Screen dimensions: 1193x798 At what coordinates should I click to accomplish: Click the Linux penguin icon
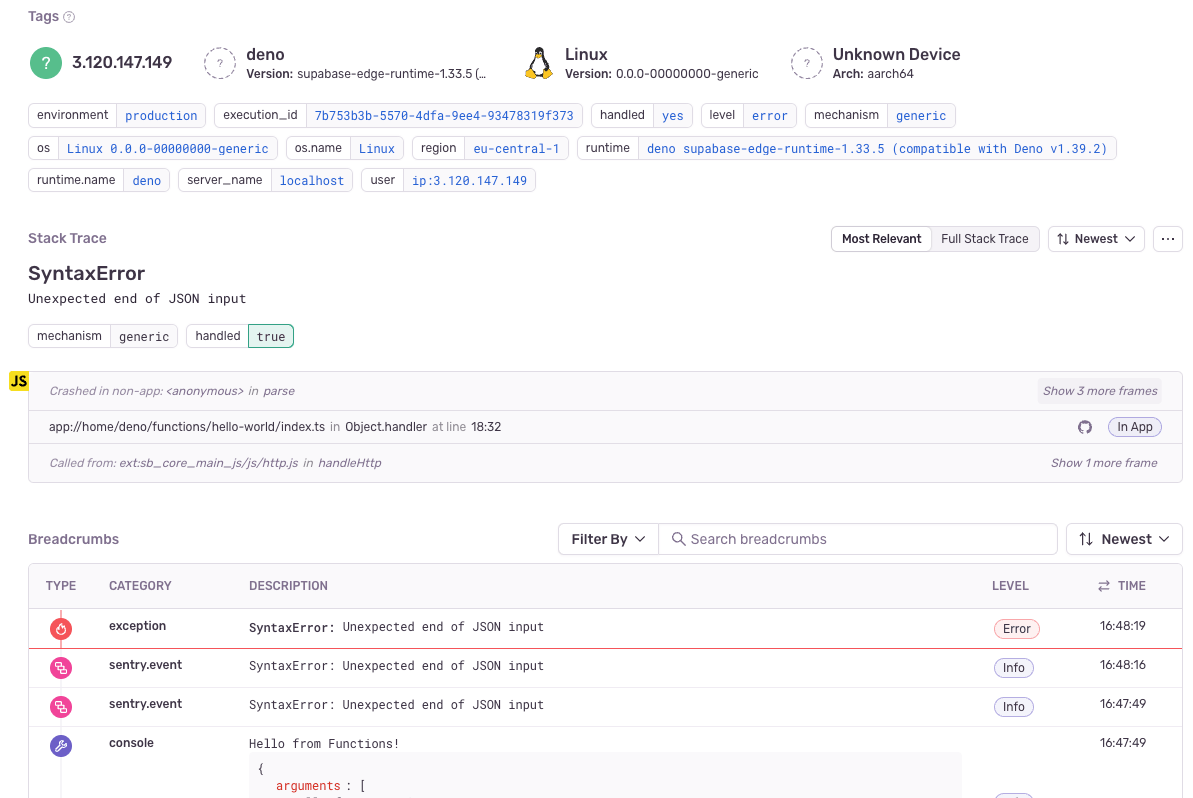point(539,63)
